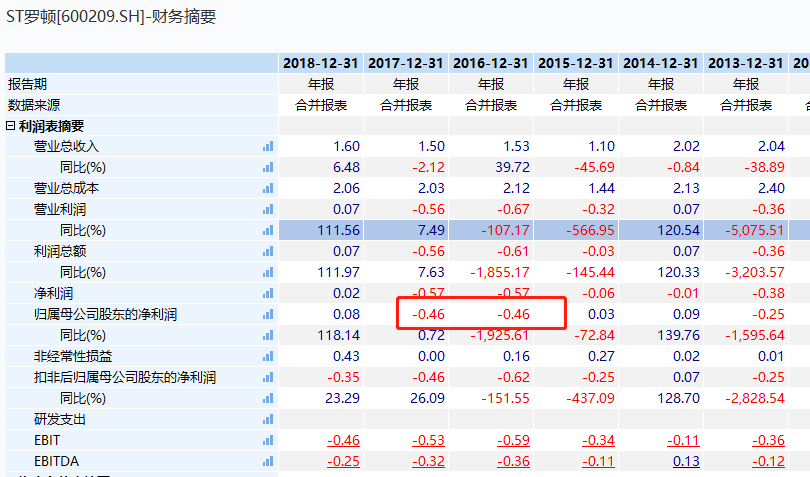Collapse the 利润表摘要 section

10,126
